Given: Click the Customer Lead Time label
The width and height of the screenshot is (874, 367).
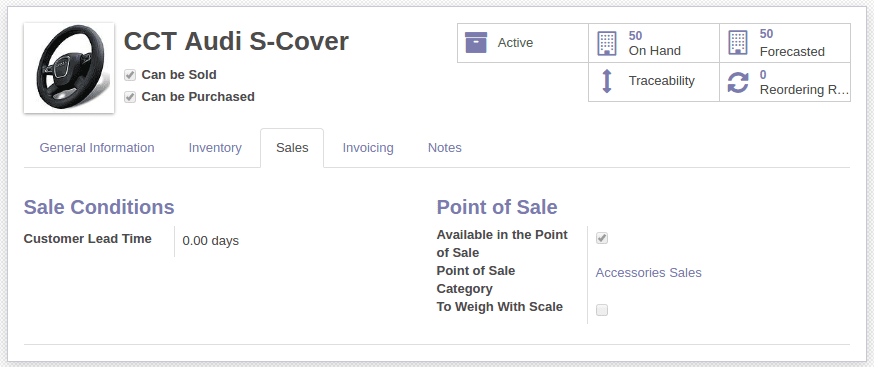Looking at the screenshot, I should [x=88, y=239].
